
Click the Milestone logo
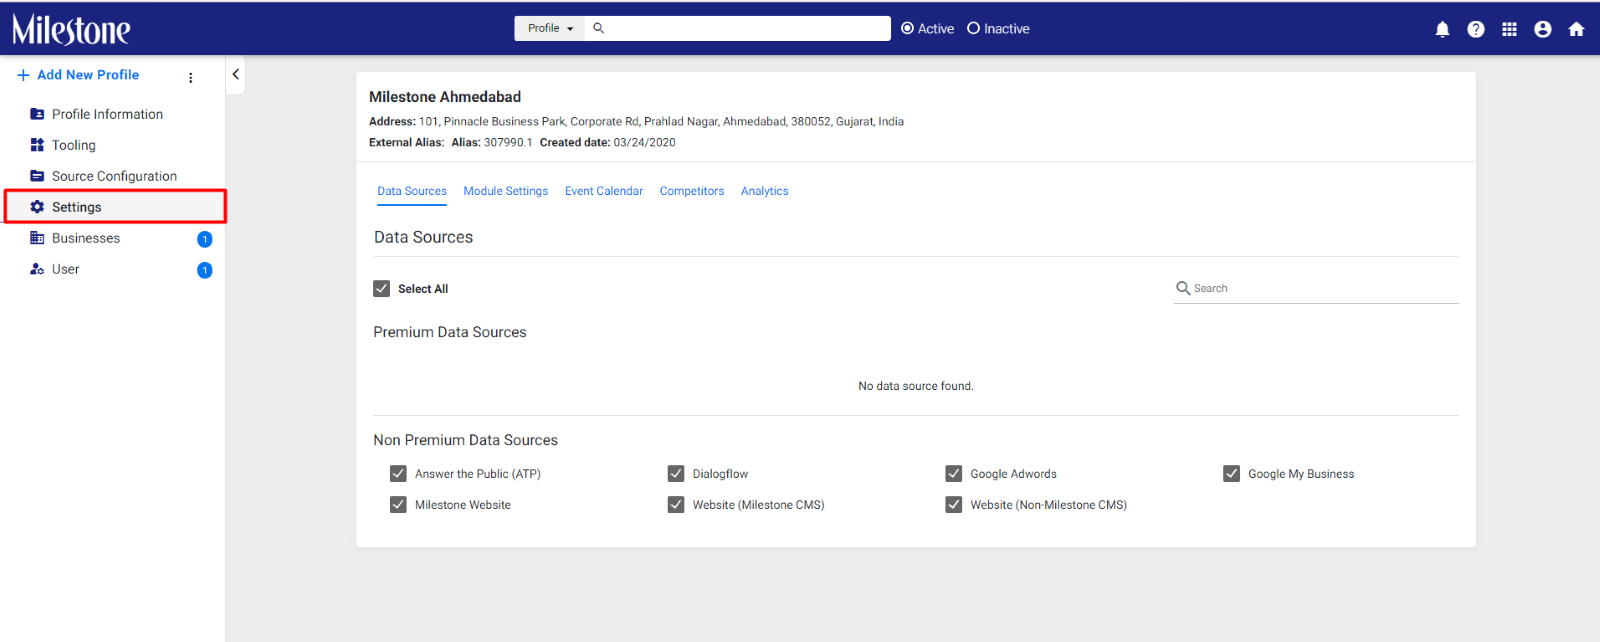click(x=71, y=29)
